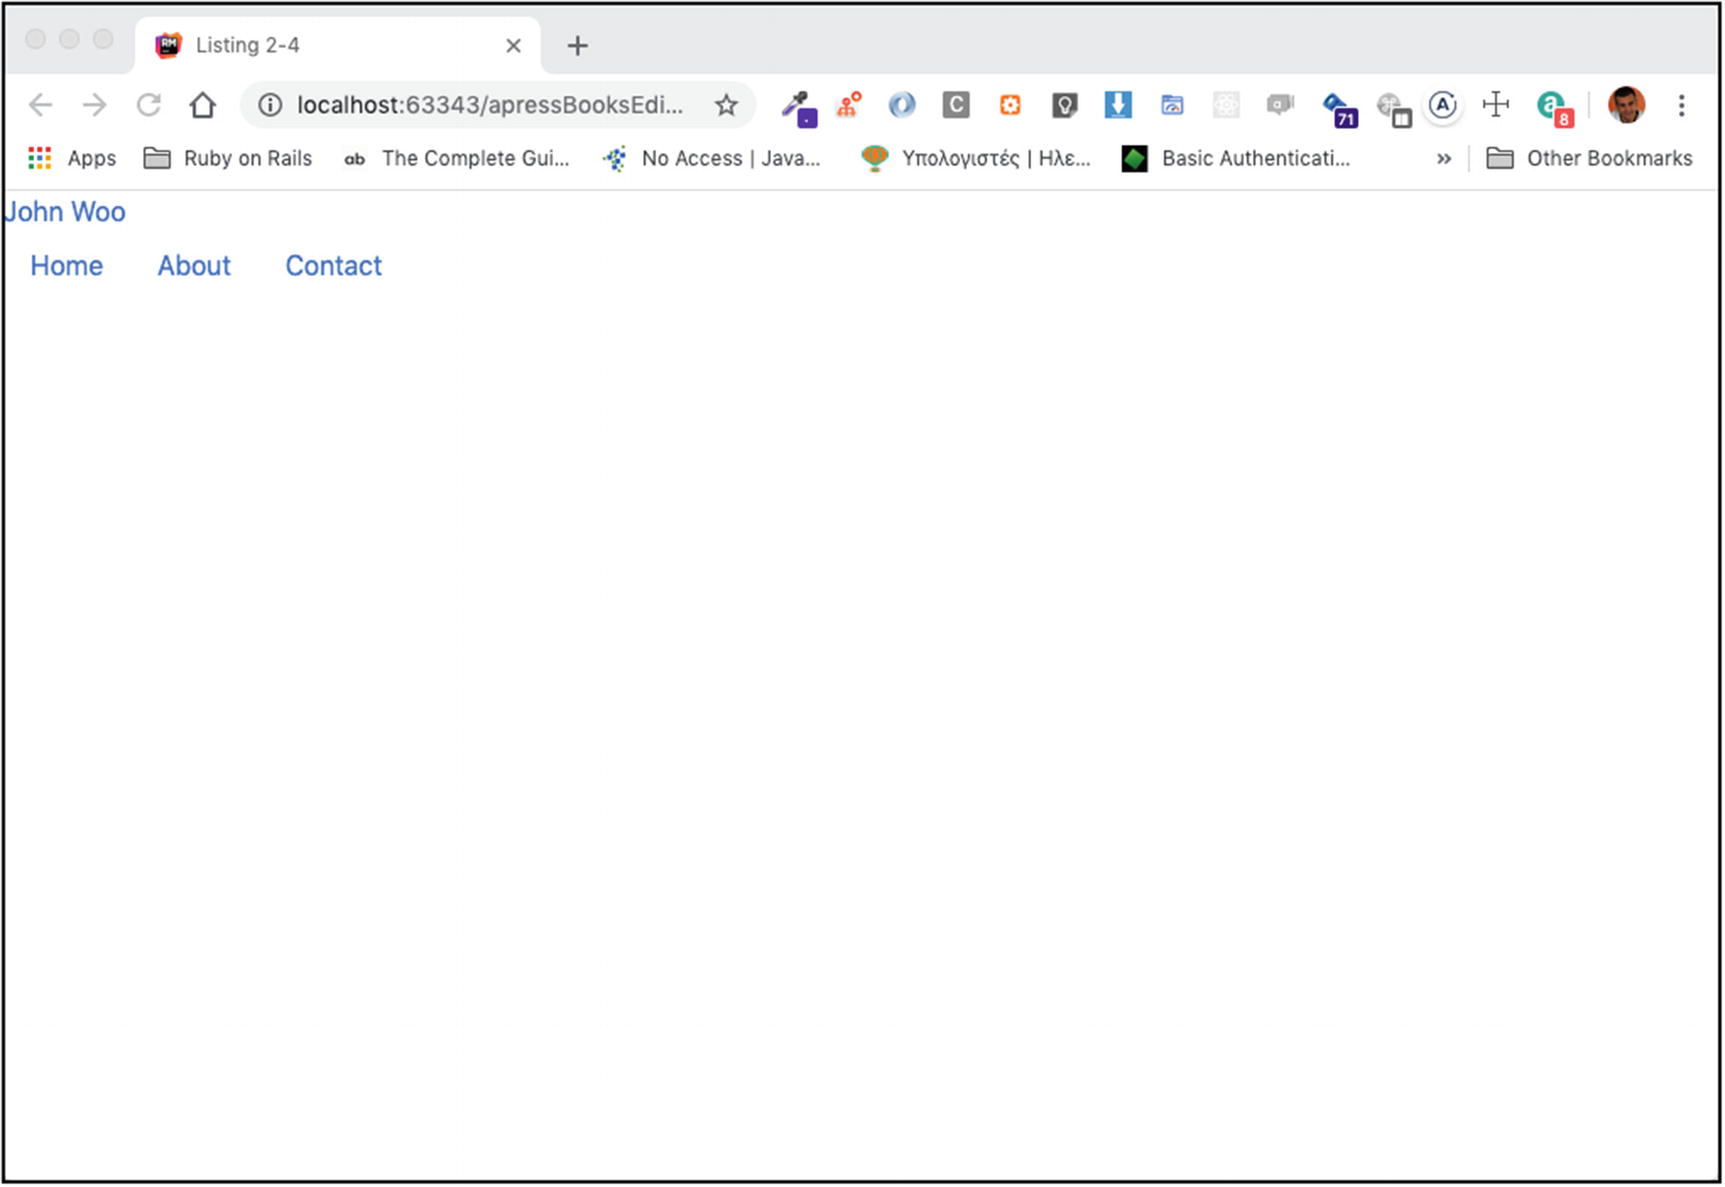Click the localhost address bar
The width and height of the screenshot is (1725, 1187).
(490, 105)
